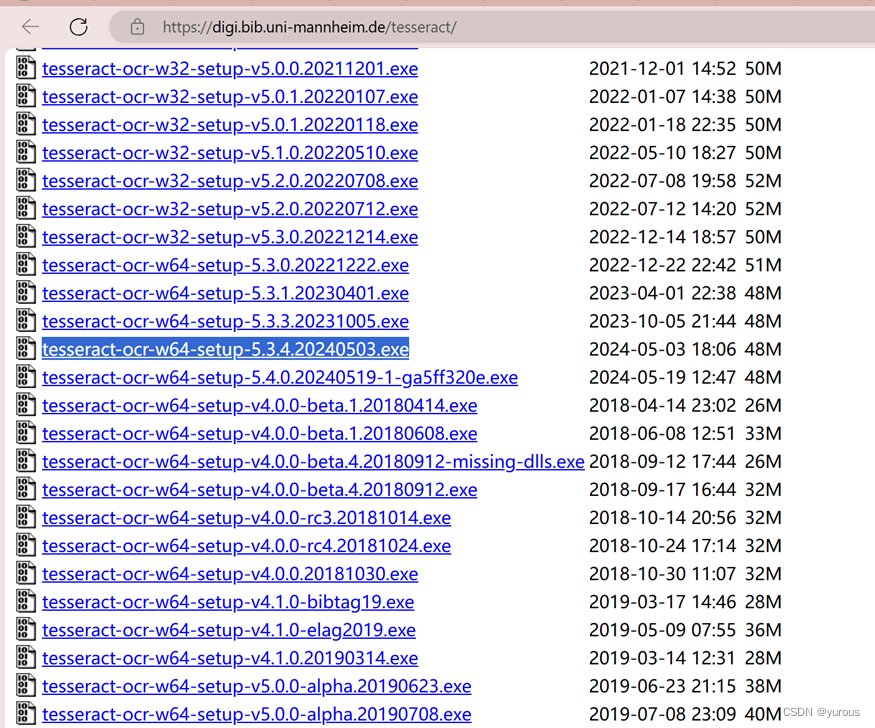Image resolution: width=875 pixels, height=728 pixels.
Task: Click file icon beside w32-setup-v5.2.0.20220708.exe
Action: (x=26, y=180)
